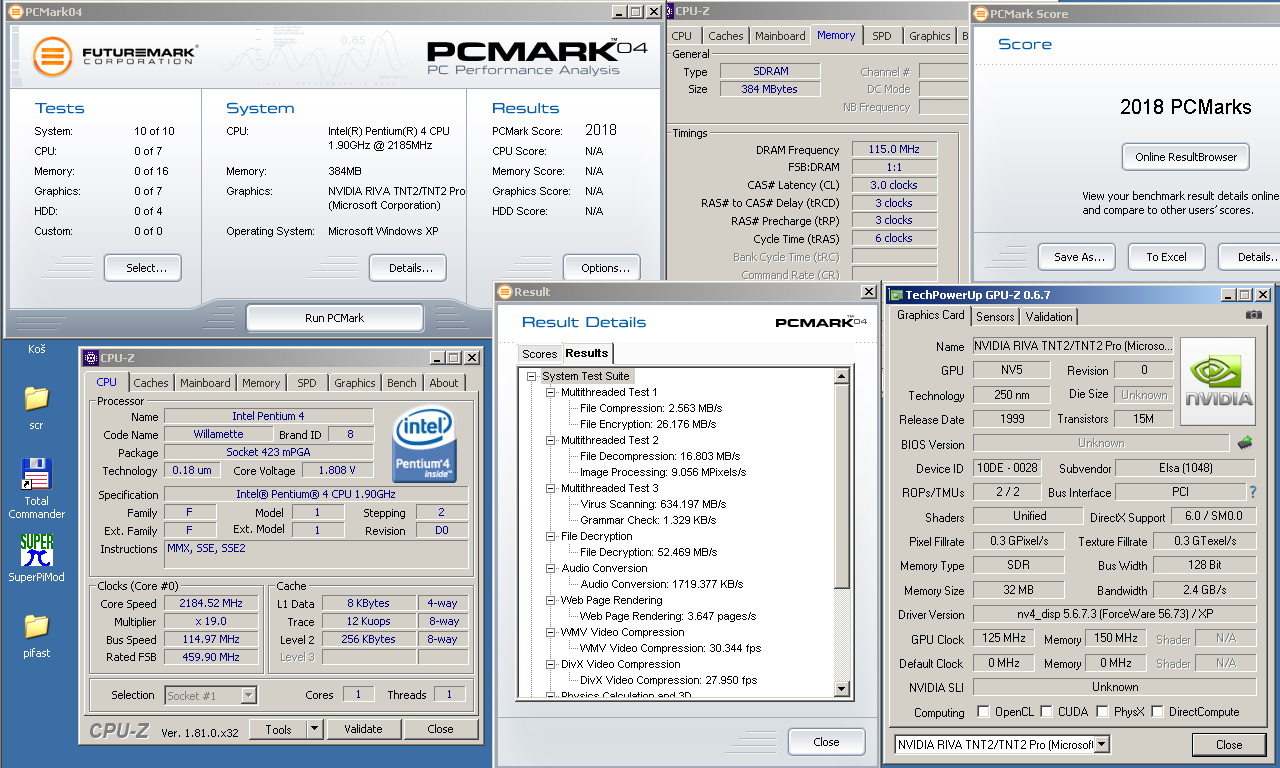The image size is (1280, 768).
Task: Switch to the Bench tab in CPU-Z
Action: pos(402,383)
